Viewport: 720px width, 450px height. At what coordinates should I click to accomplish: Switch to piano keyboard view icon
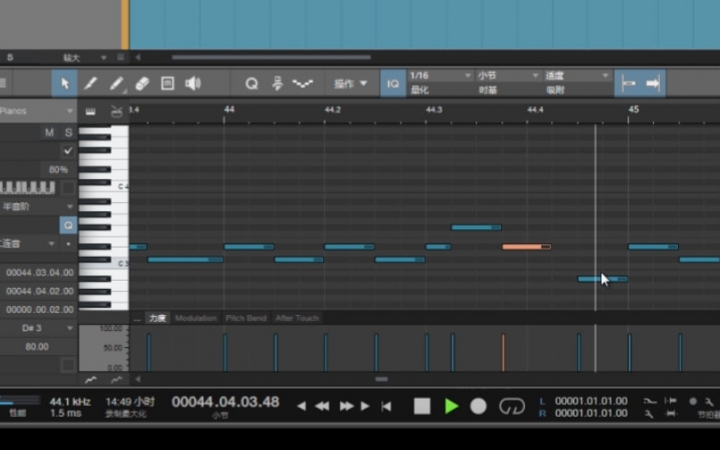(x=91, y=110)
